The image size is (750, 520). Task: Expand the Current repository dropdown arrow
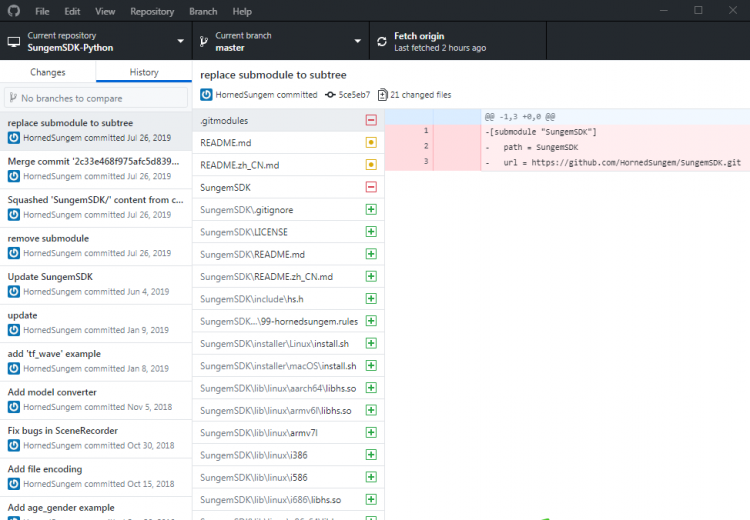click(x=180, y=41)
